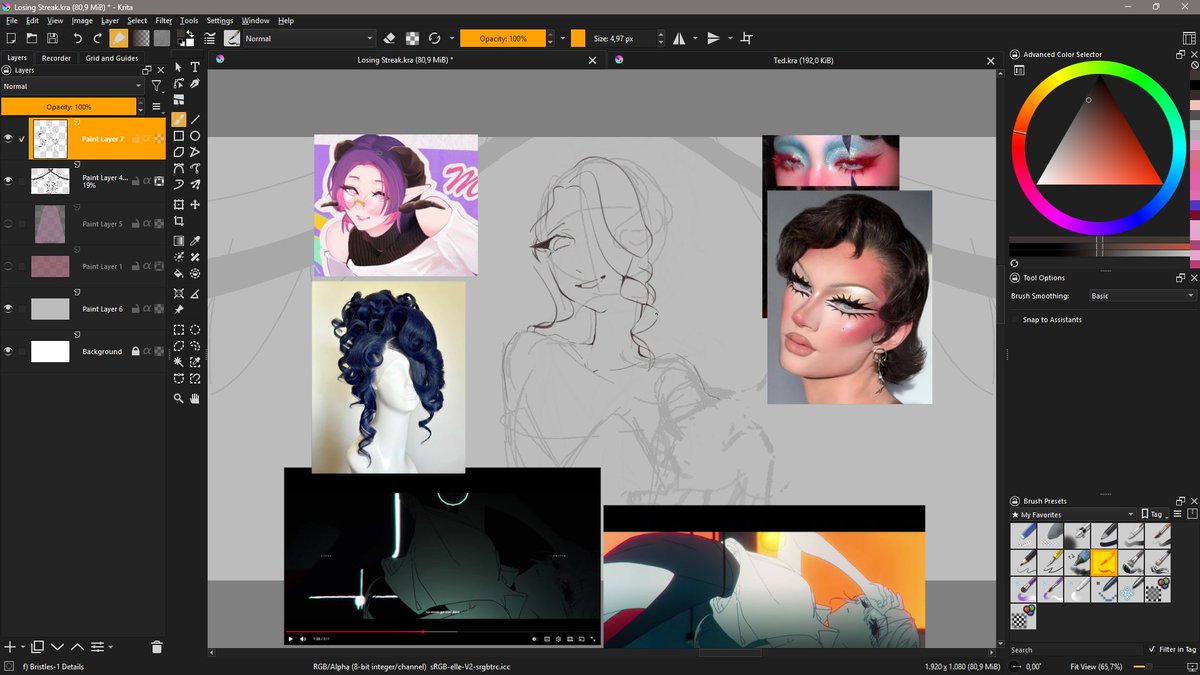Save the document with floppy icon
Image resolution: width=1200 pixels, height=675 pixels.
pyautogui.click(x=52, y=38)
